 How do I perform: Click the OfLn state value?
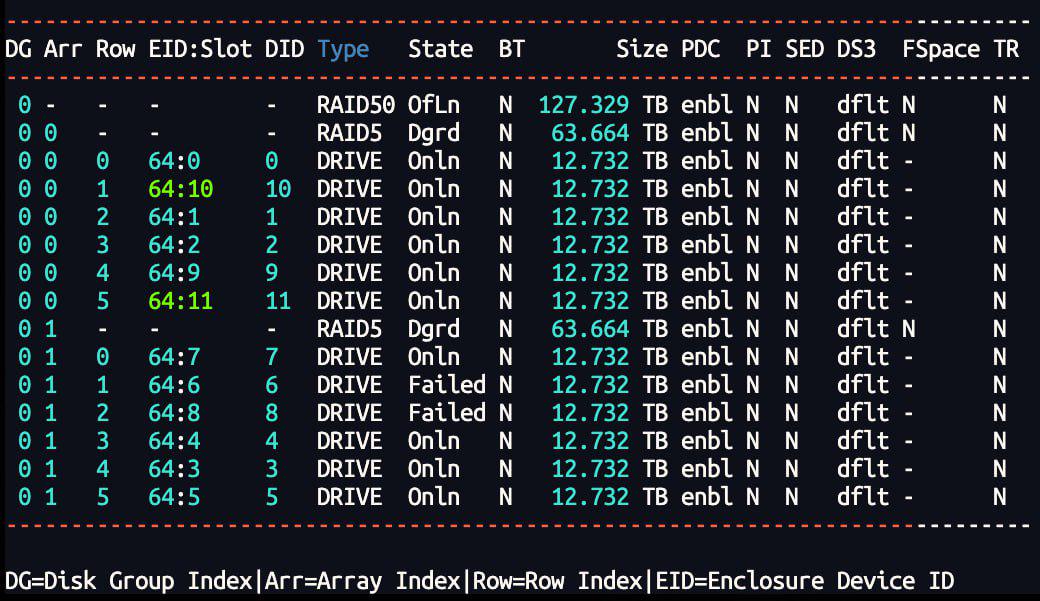434,104
